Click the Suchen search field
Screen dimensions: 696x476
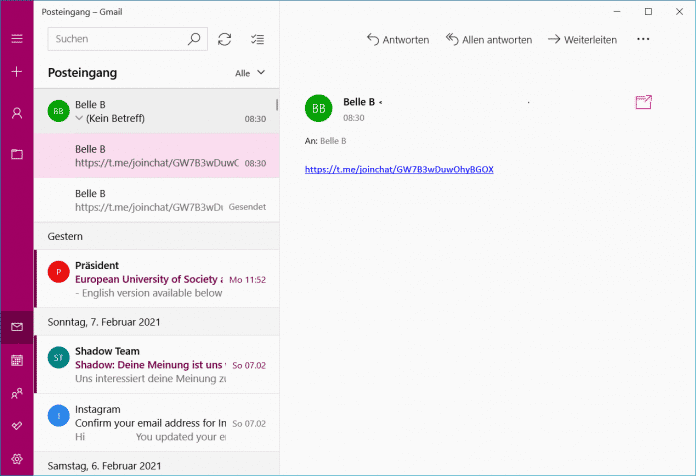[x=118, y=39]
